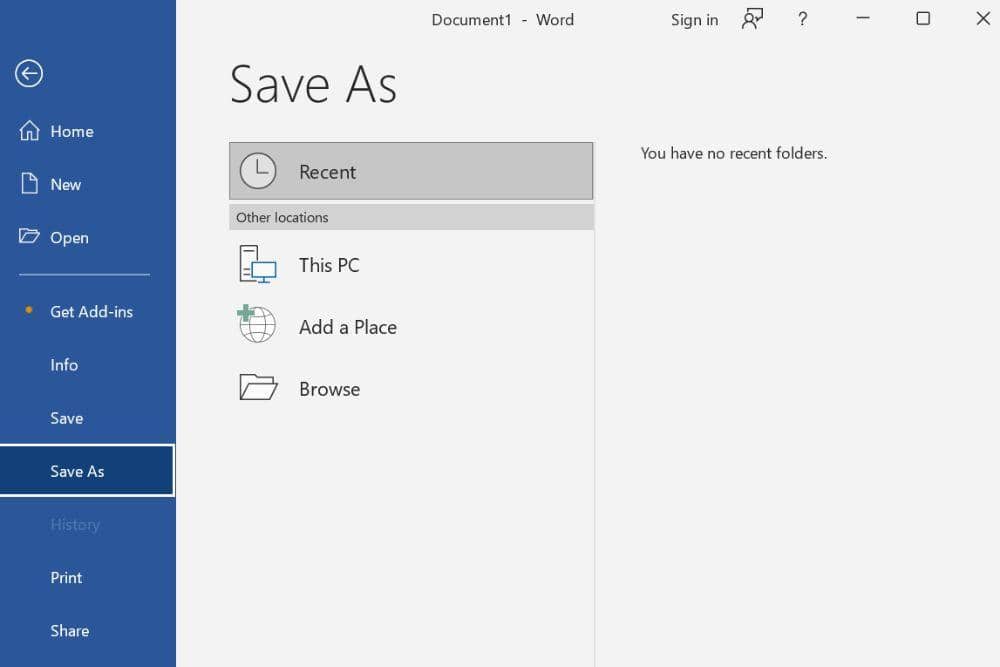Image resolution: width=1000 pixels, height=667 pixels.
Task: Open the Info page
Action: (64, 365)
